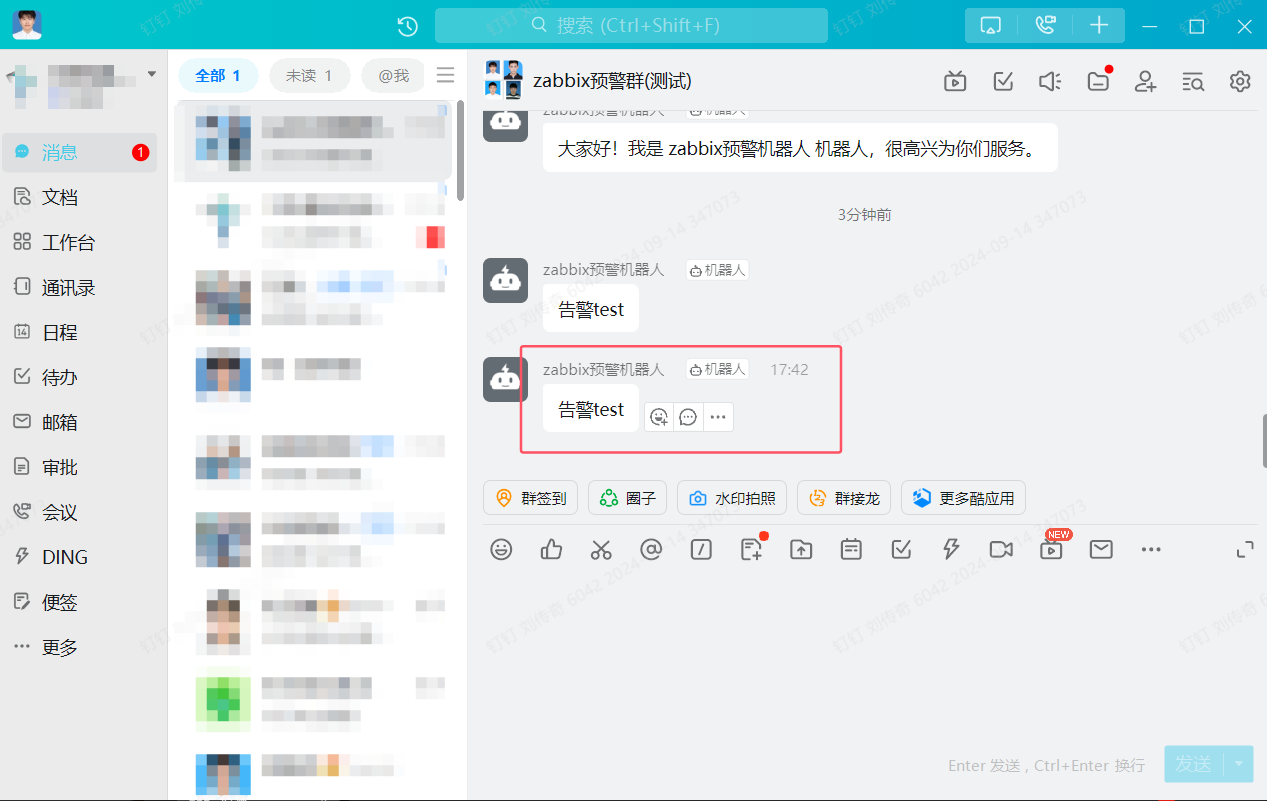Click the to-do checkbox icon in input toolbar

click(901, 549)
